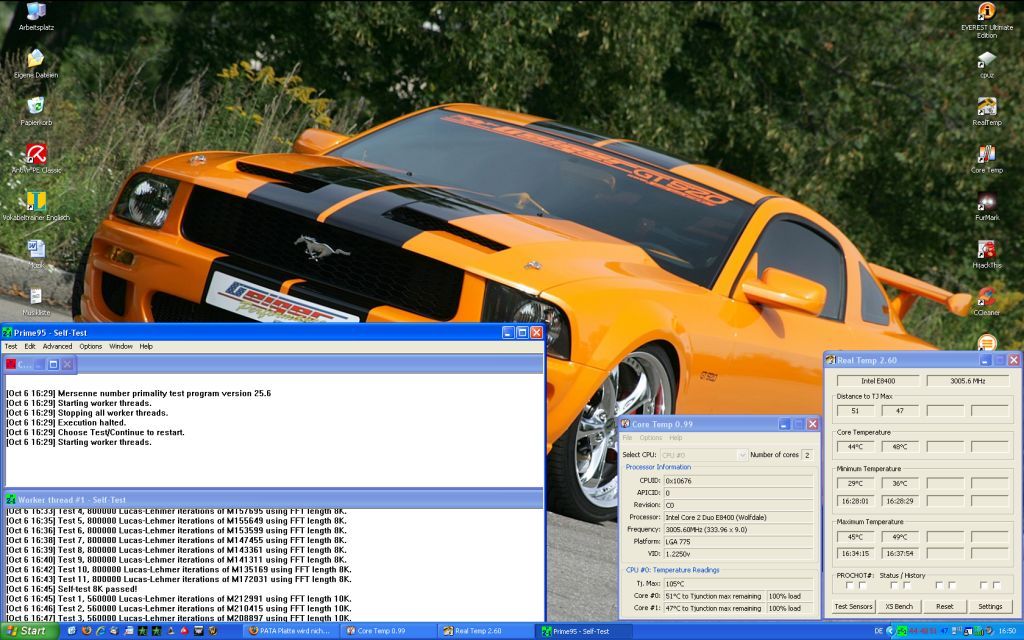
Task: Click the taskbar clock showing 16:50
Action: (1007, 631)
